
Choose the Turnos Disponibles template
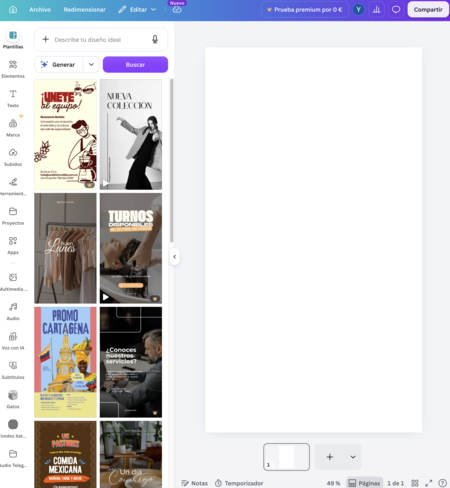pyautogui.click(x=131, y=248)
